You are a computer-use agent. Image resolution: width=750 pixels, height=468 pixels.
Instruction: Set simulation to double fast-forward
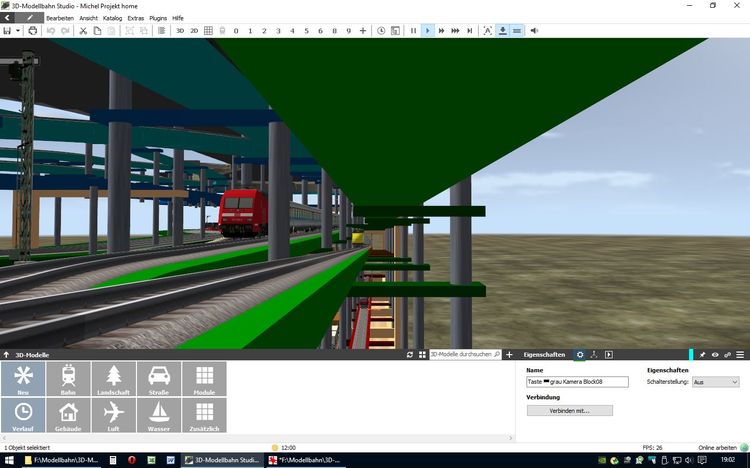pyautogui.click(x=441, y=31)
